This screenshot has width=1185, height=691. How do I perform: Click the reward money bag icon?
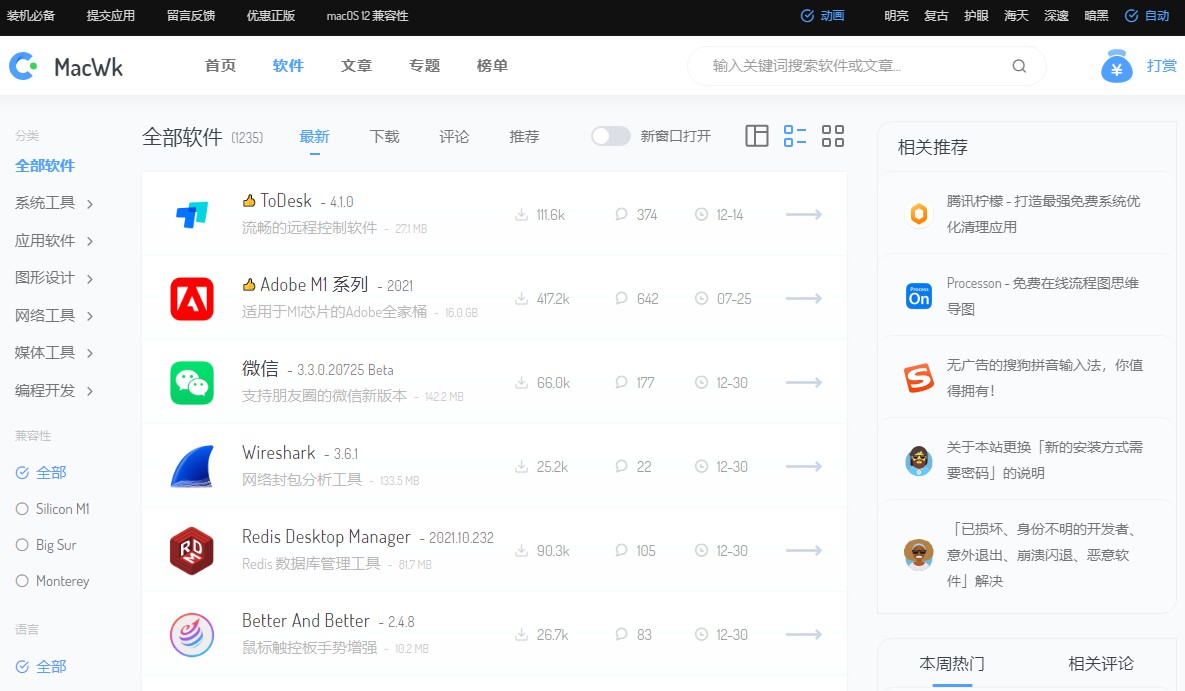pos(1116,66)
